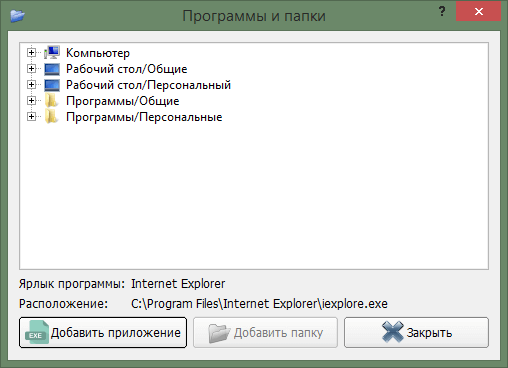Screen dimensions: 508x368
Task: Expand the Программы/Персональные node
Action: point(31,116)
